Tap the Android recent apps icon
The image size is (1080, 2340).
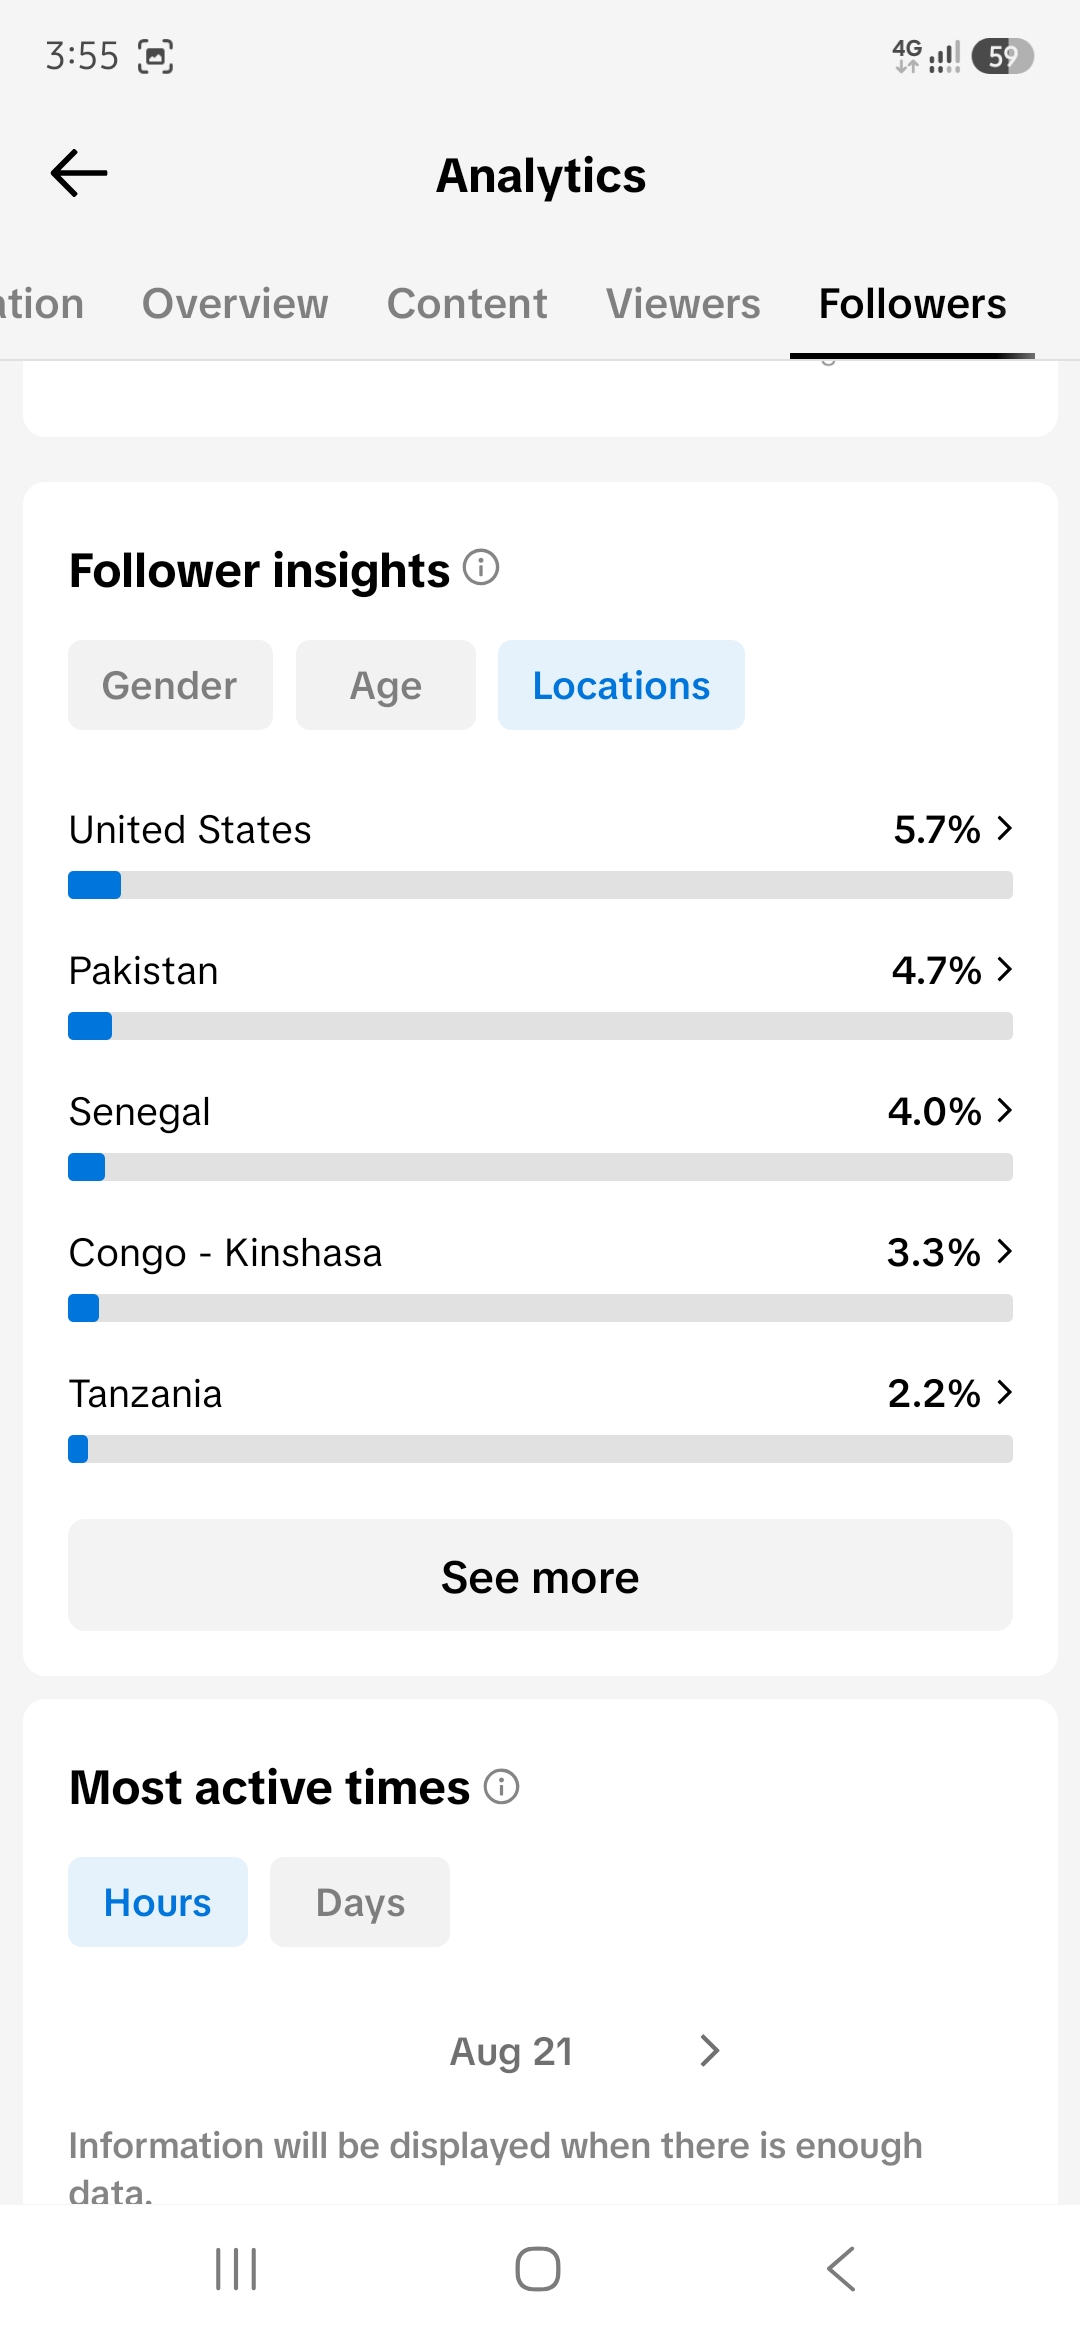coord(236,2268)
